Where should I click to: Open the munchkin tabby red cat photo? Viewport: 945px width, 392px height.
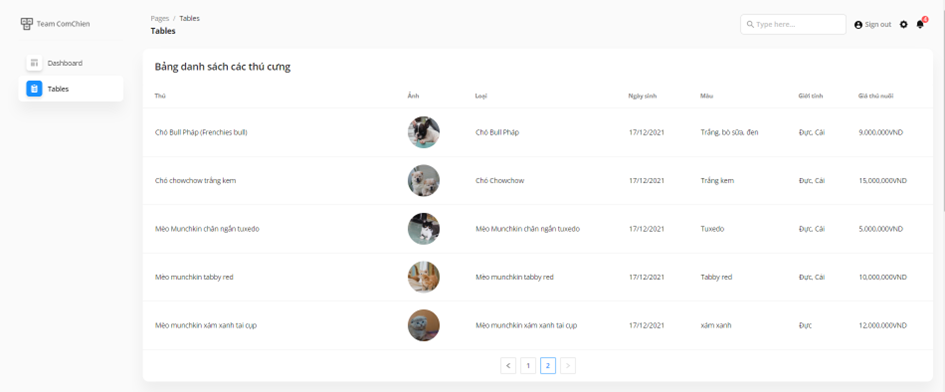pyautogui.click(x=424, y=277)
